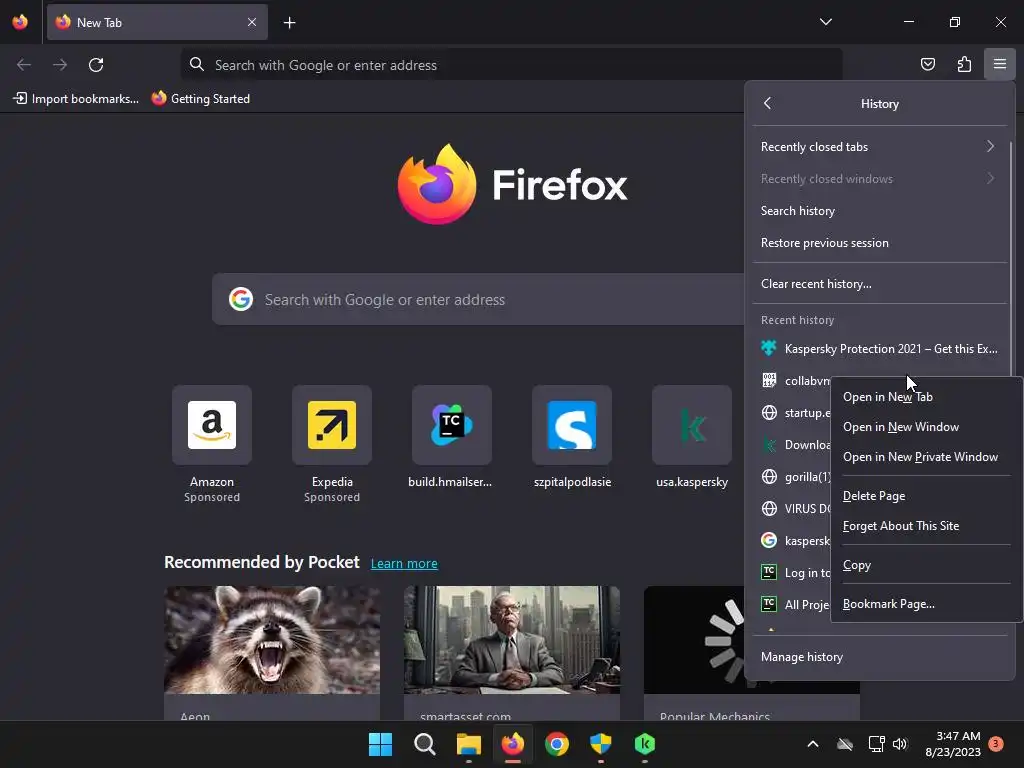Open taskbar Search
Image resolution: width=1024 pixels, height=768 pixels.
(424, 744)
